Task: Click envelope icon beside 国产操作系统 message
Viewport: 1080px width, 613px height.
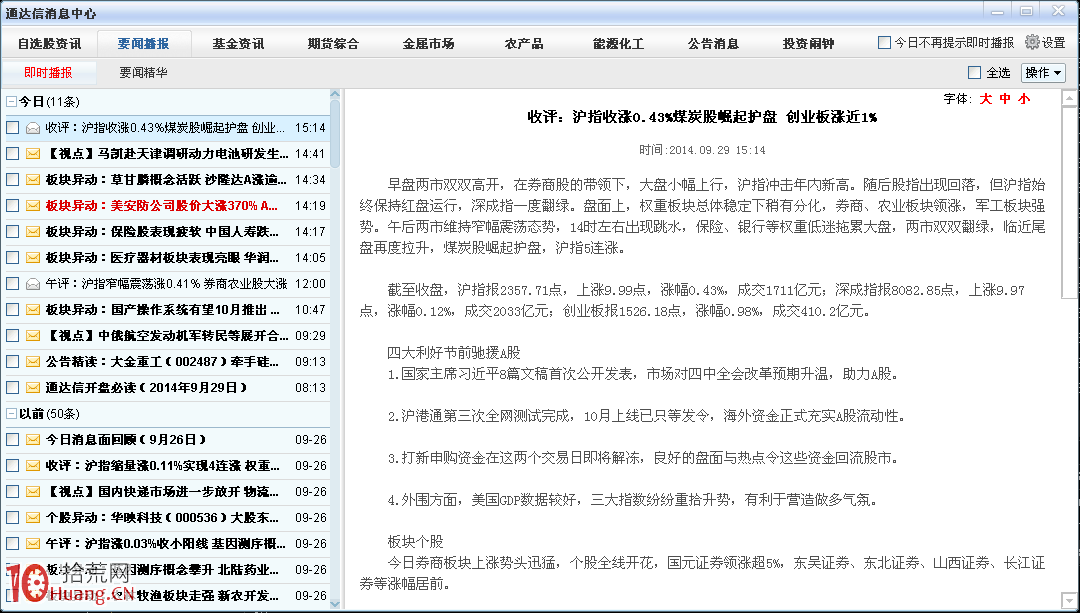Action: coord(32,310)
